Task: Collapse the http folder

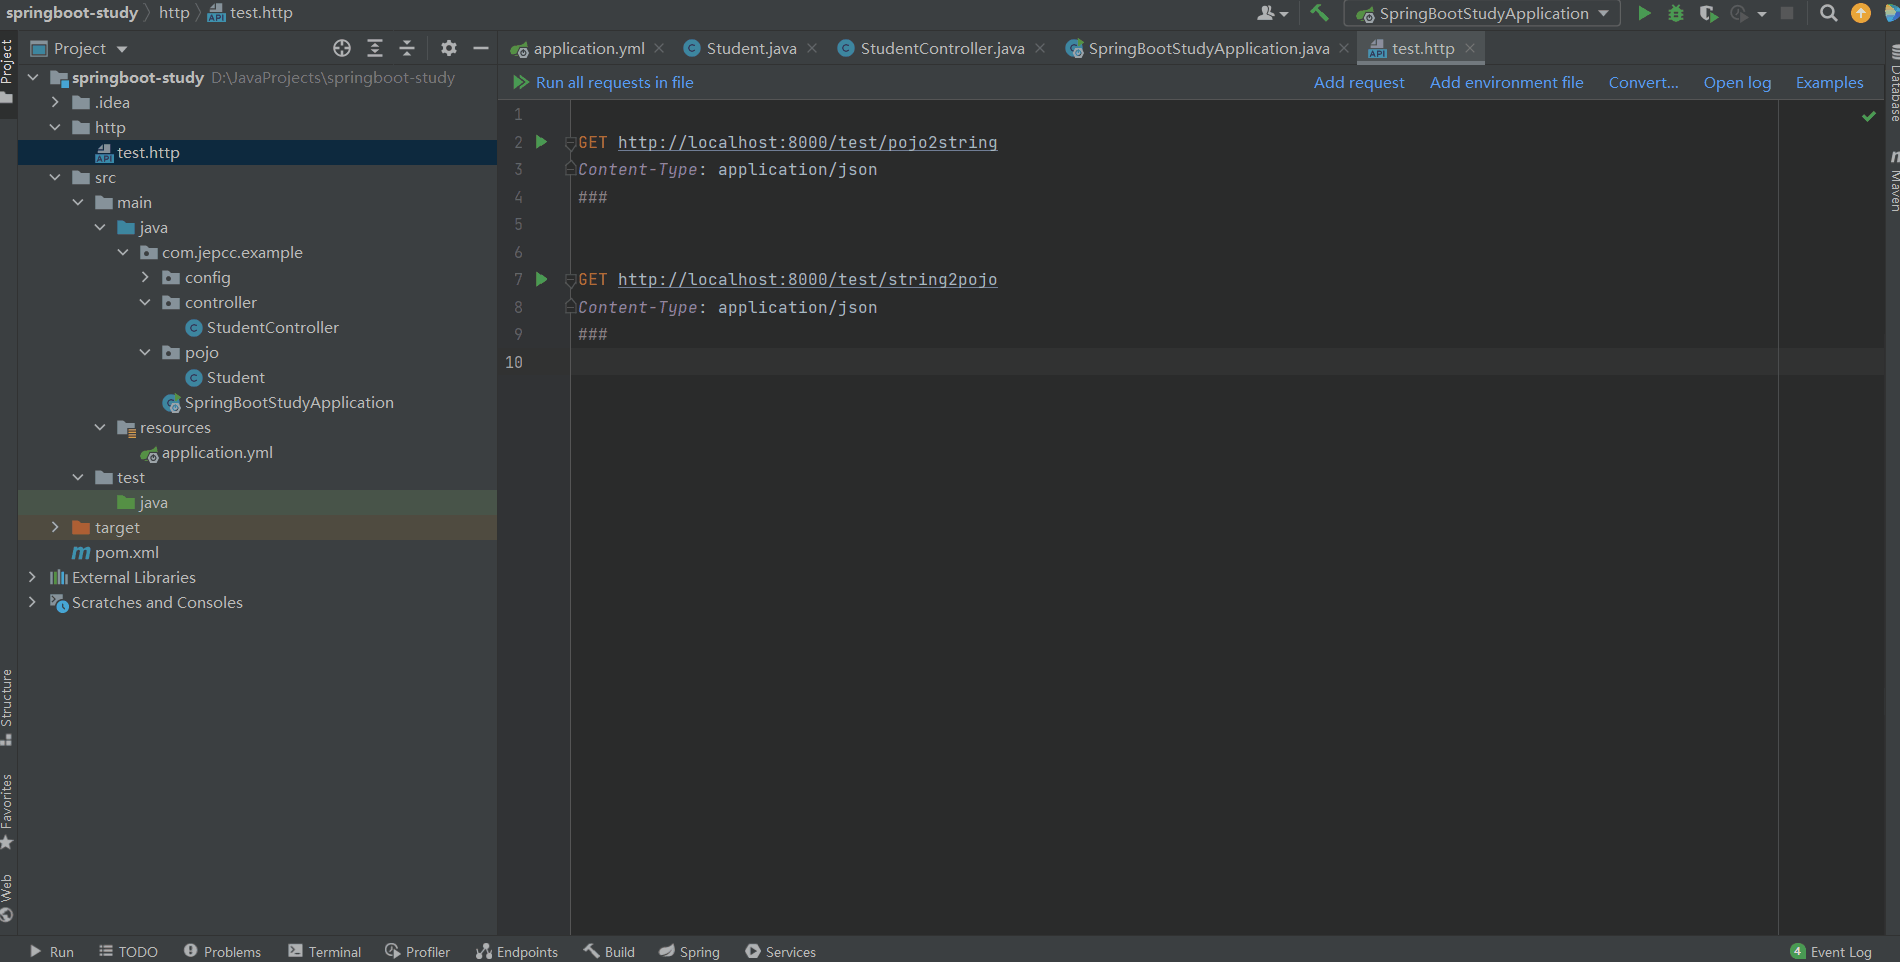Action: [55, 127]
